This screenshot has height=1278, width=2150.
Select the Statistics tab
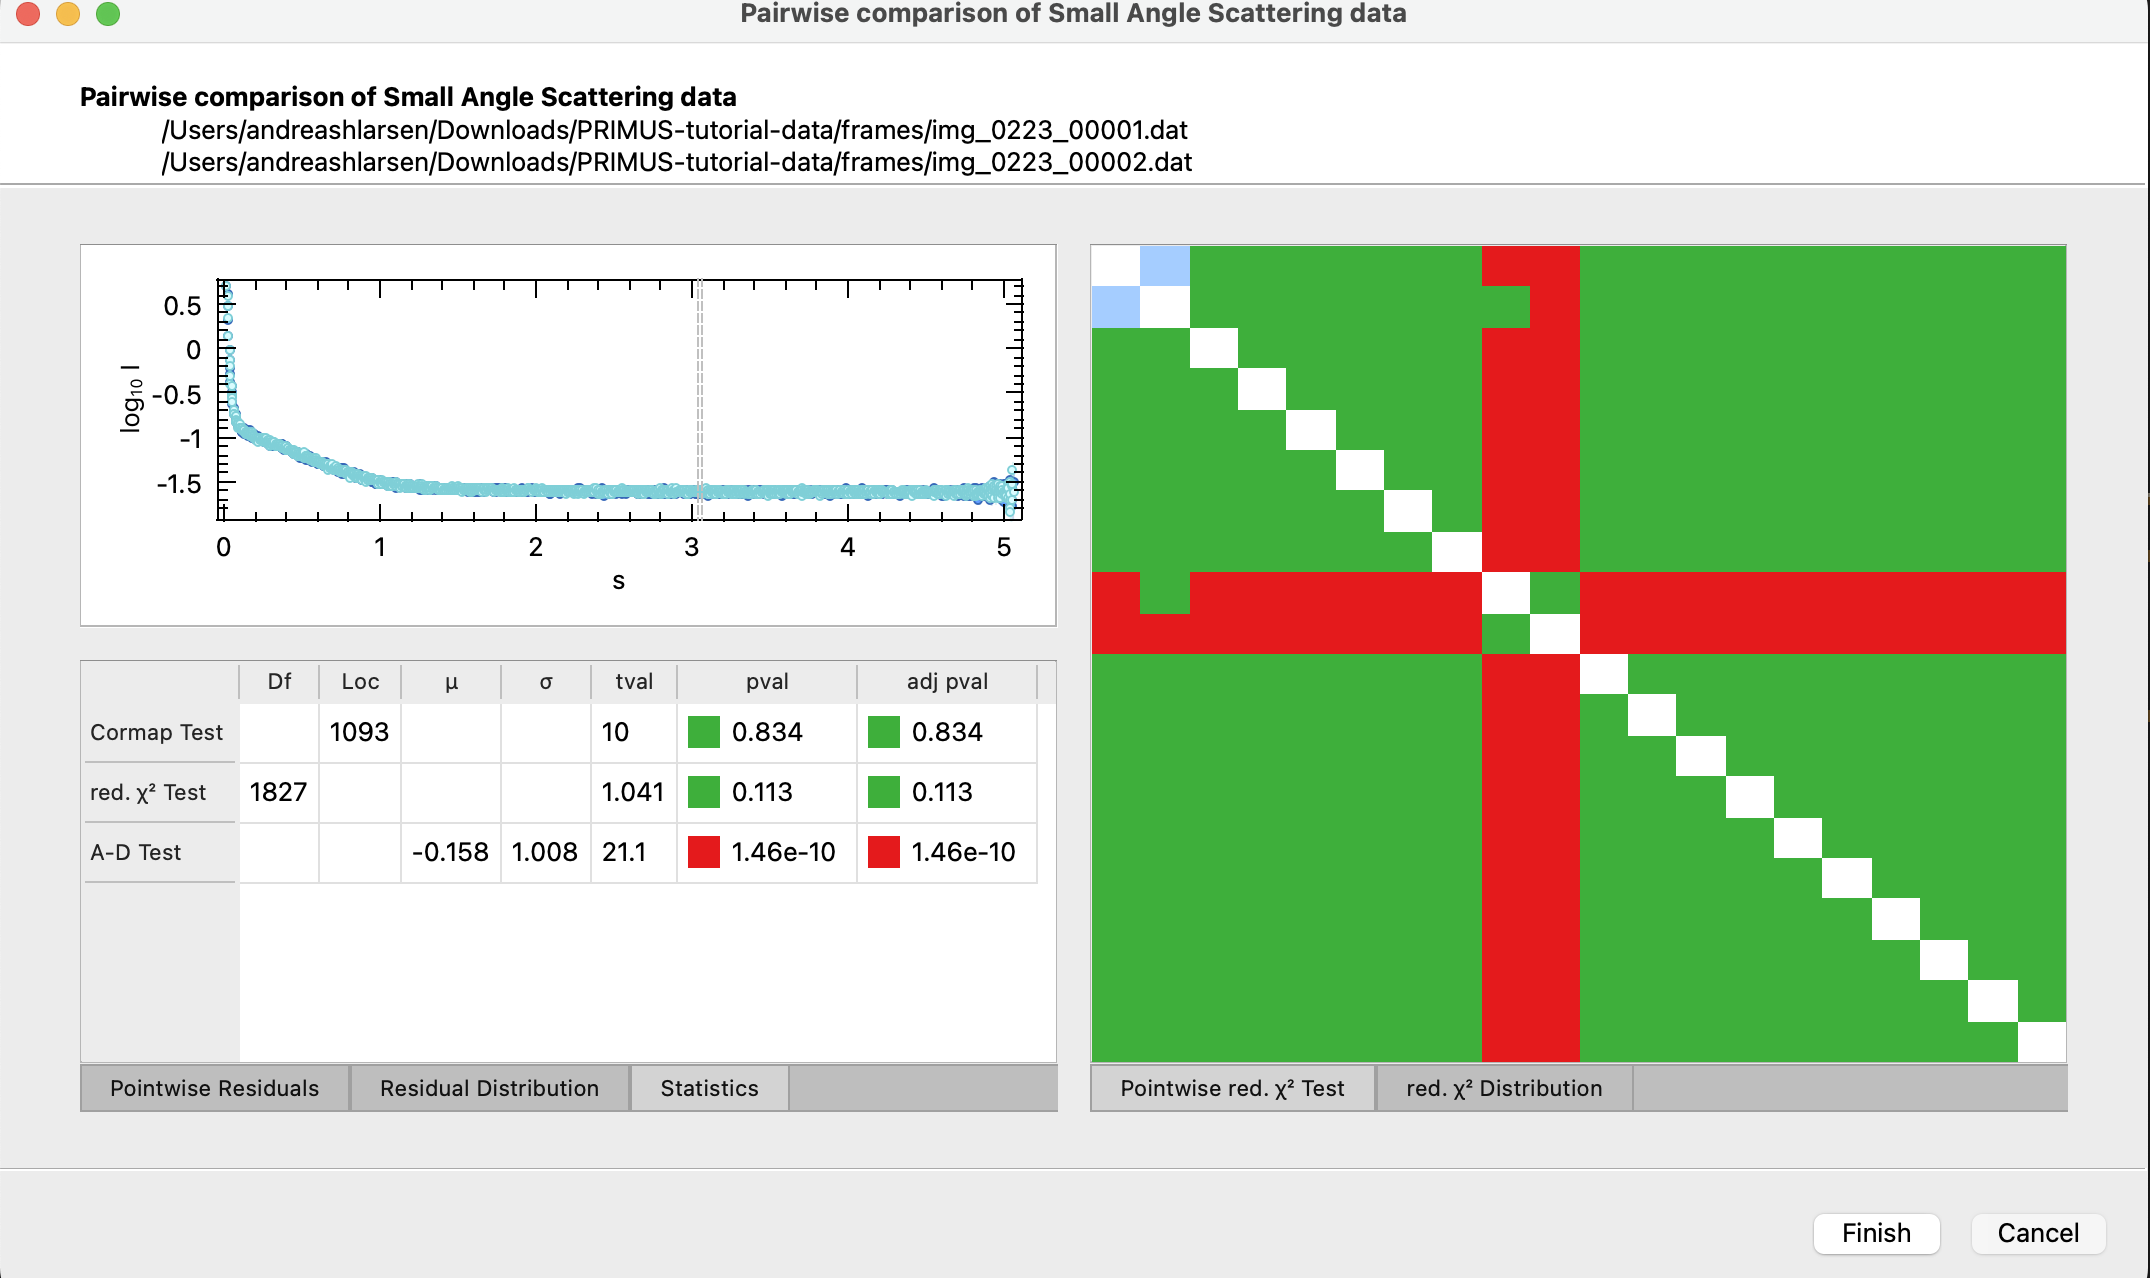click(709, 1088)
